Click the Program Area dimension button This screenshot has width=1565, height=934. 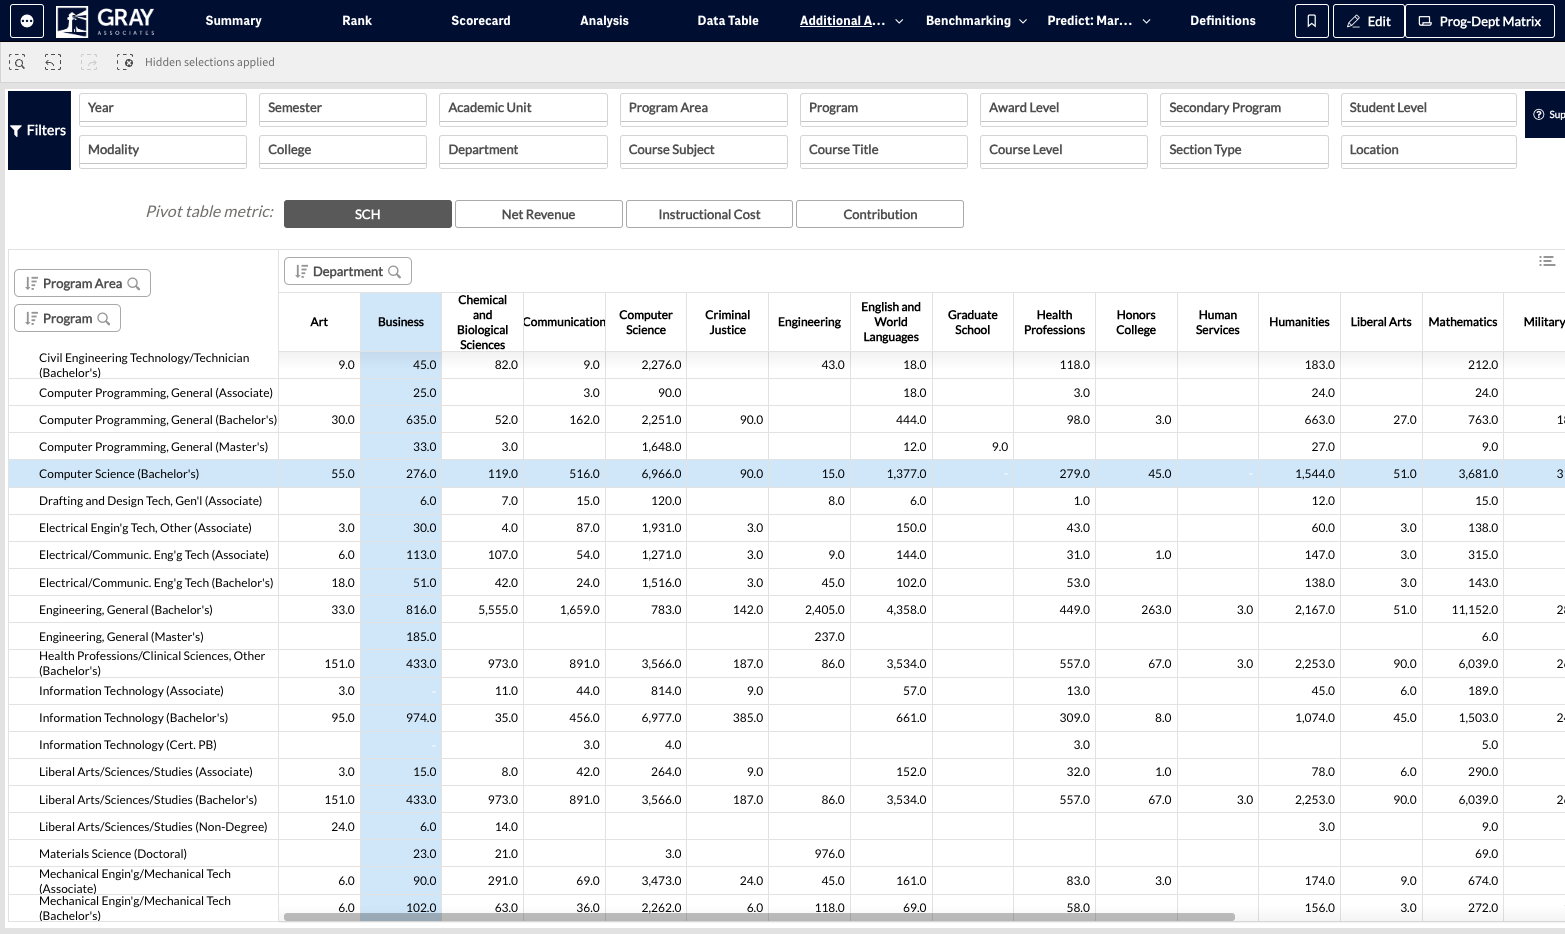click(x=83, y=284)
